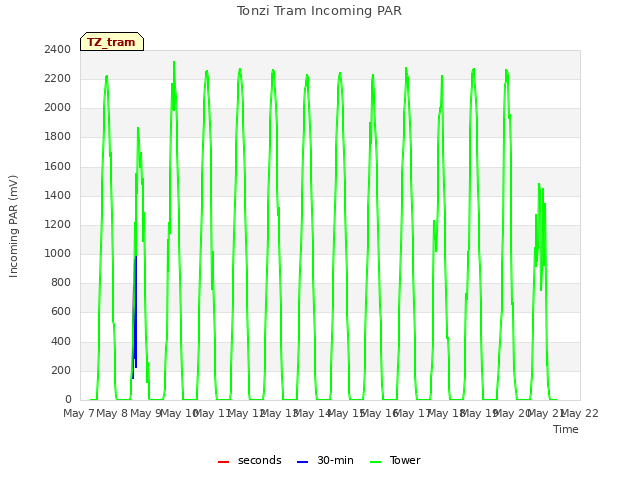Image resolution: width=640 pixels, height=480 pixels.
Task: Click the 1000 y-axis tick value
Action: click(x=58, y=253)
